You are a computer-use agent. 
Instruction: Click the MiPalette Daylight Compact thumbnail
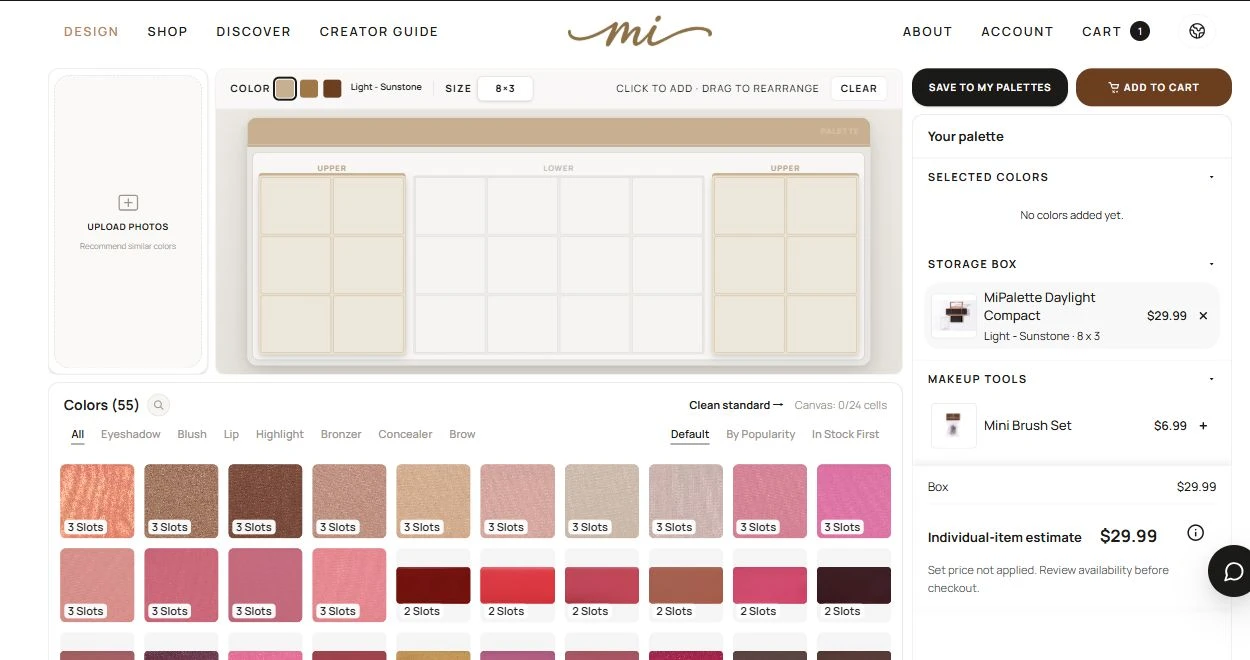[x=954, y=316]
